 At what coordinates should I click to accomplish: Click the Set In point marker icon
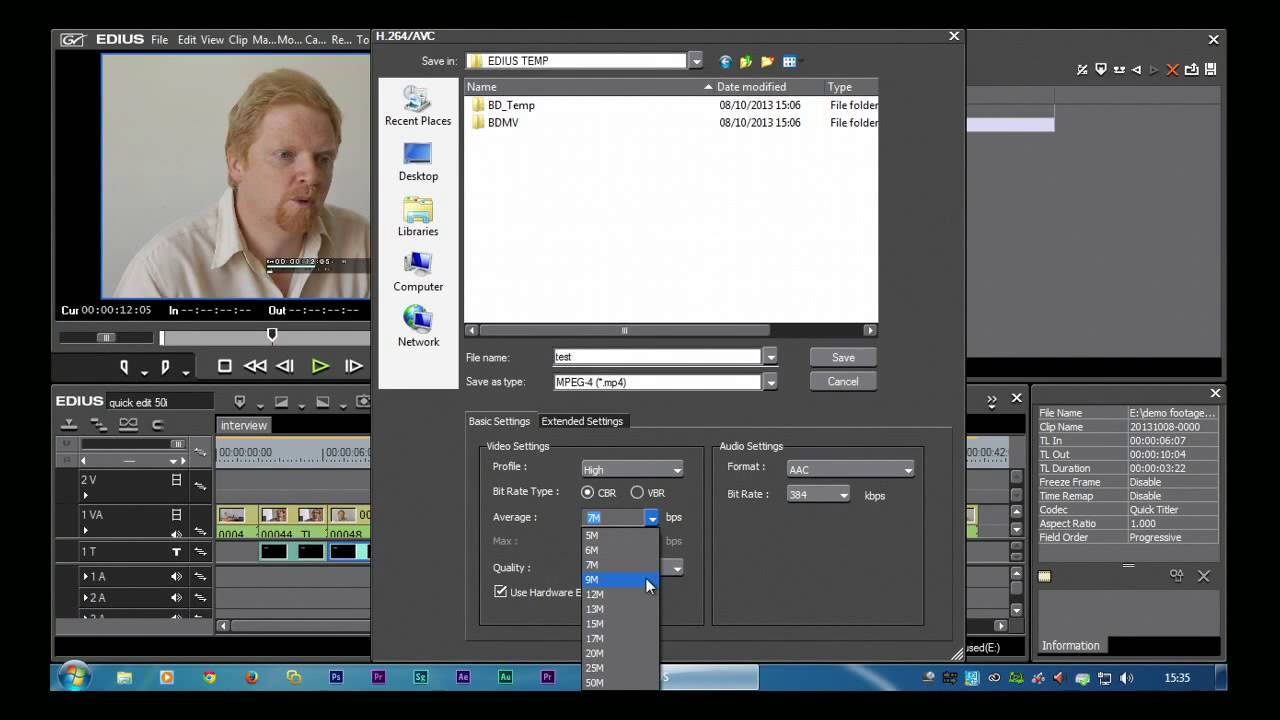click(x=125, y=367)
